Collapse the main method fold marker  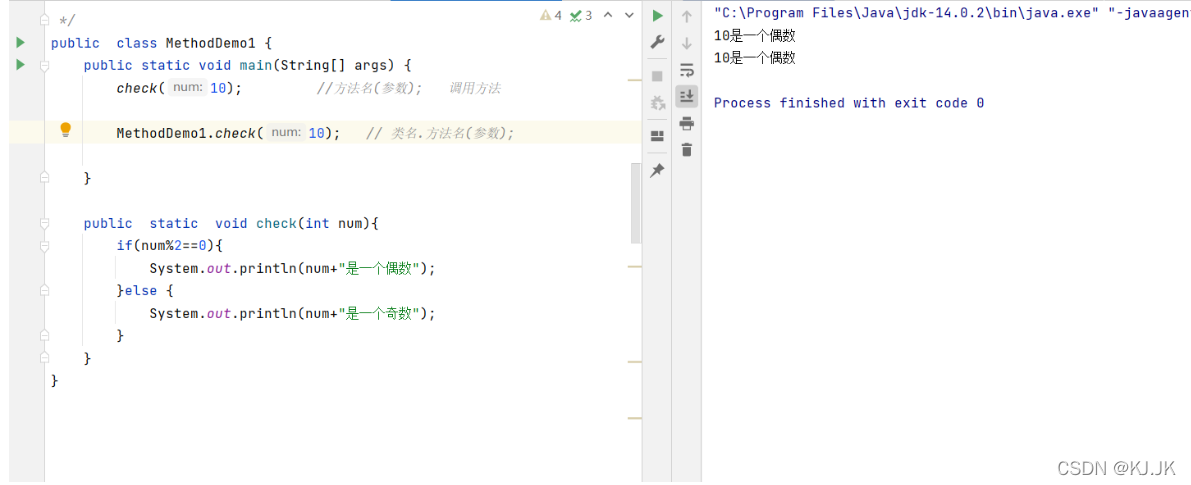click(x=45, y=66)
